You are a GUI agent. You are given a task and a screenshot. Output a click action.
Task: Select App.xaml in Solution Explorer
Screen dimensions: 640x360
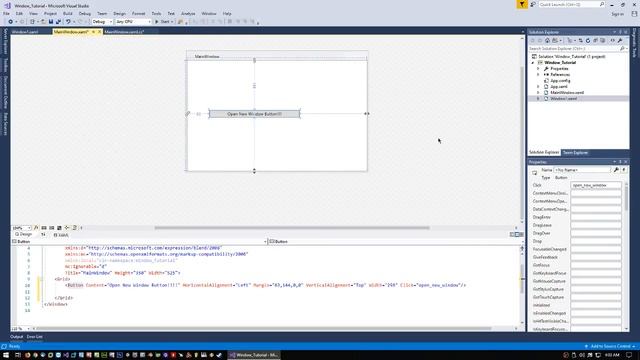coord(559,87)
